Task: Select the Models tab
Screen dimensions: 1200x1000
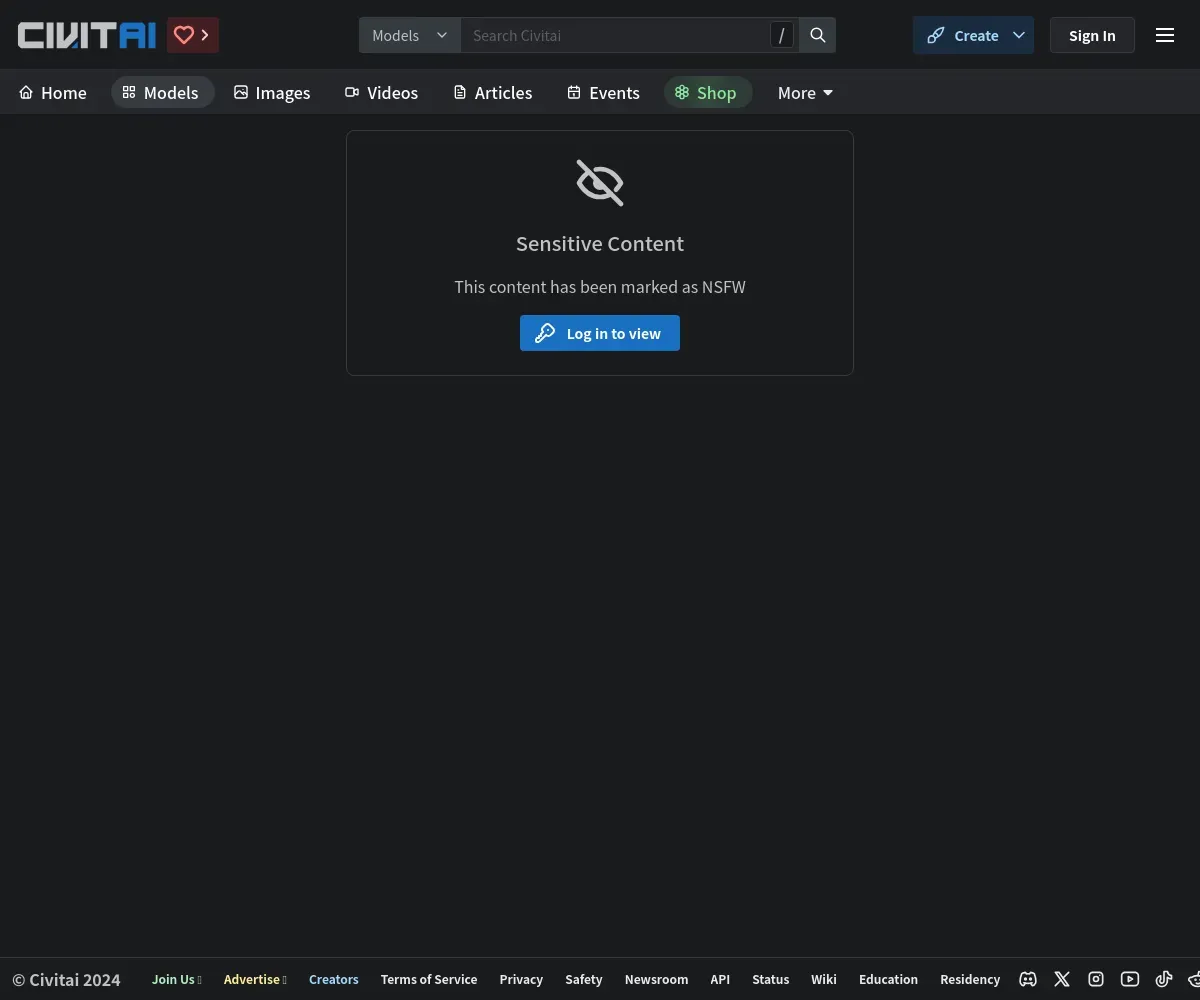Action: click(162, 92)
